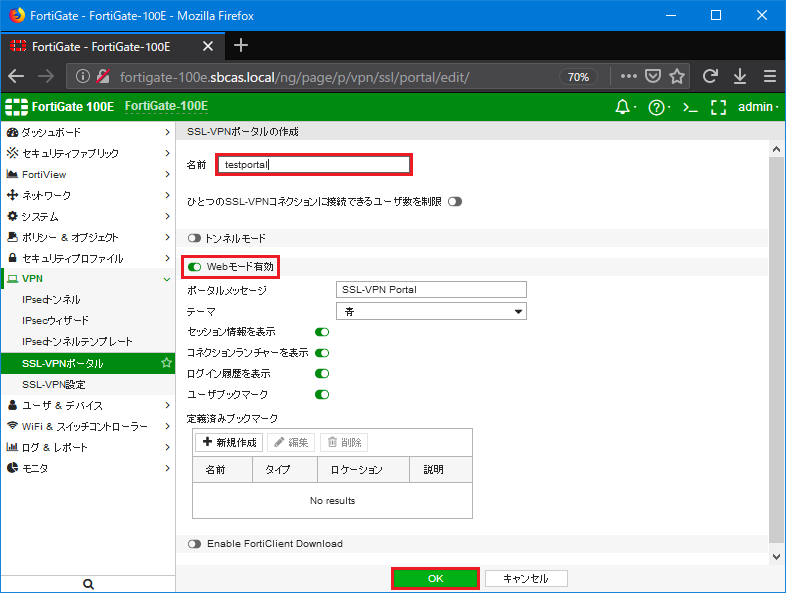
Task: Open the page actions three-dots icon
Action: (629, 76)
